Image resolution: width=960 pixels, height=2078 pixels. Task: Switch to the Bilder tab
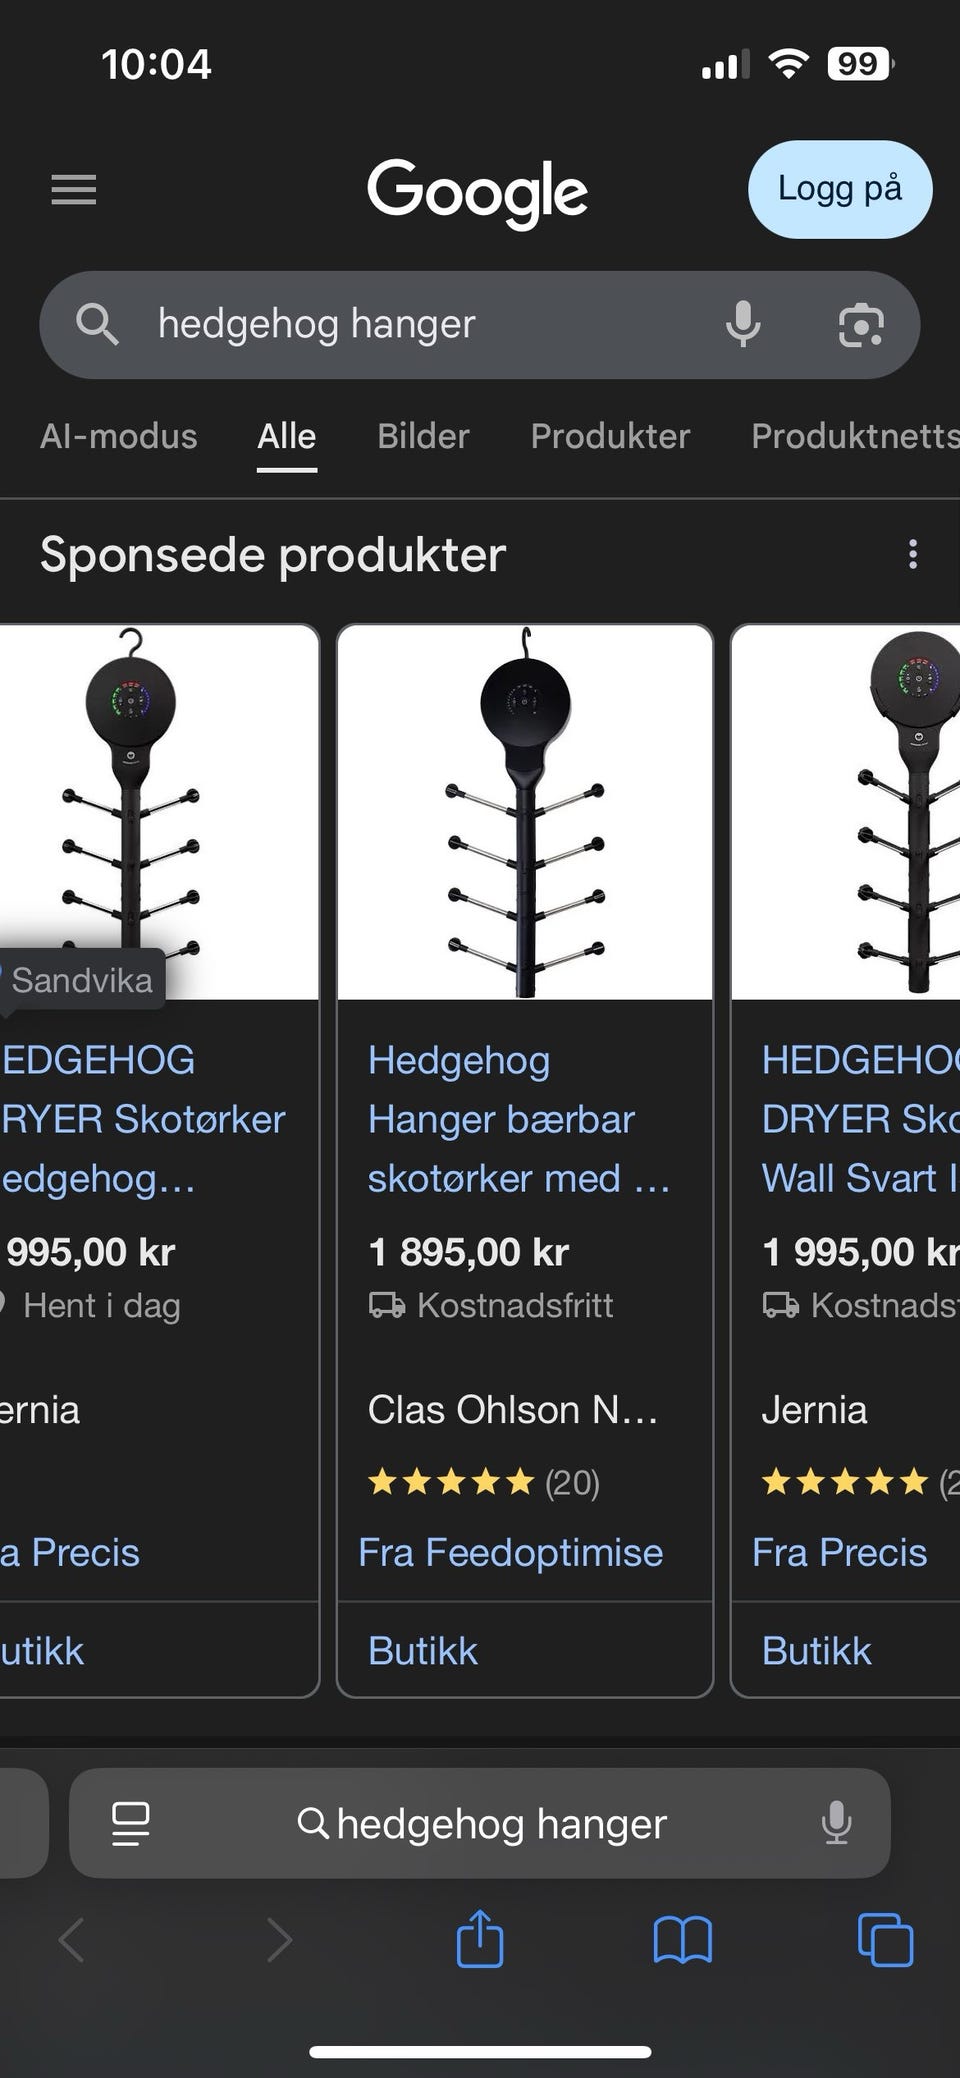point(423,436)
